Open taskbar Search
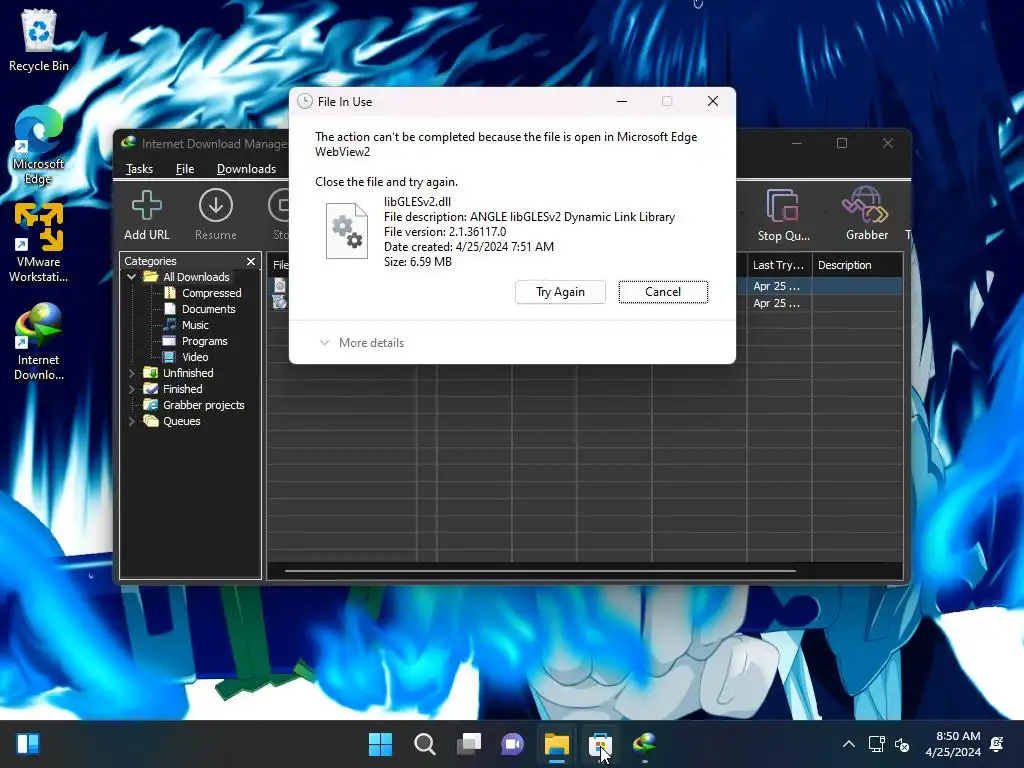 click(424, 744)
